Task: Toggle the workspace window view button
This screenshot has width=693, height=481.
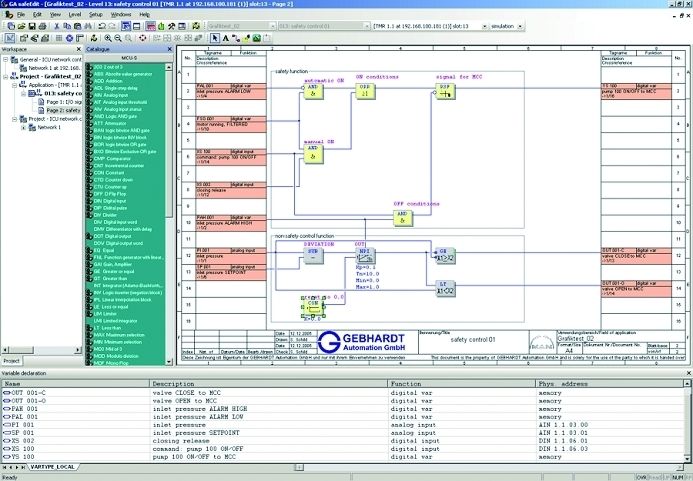Action: point(126,26)
